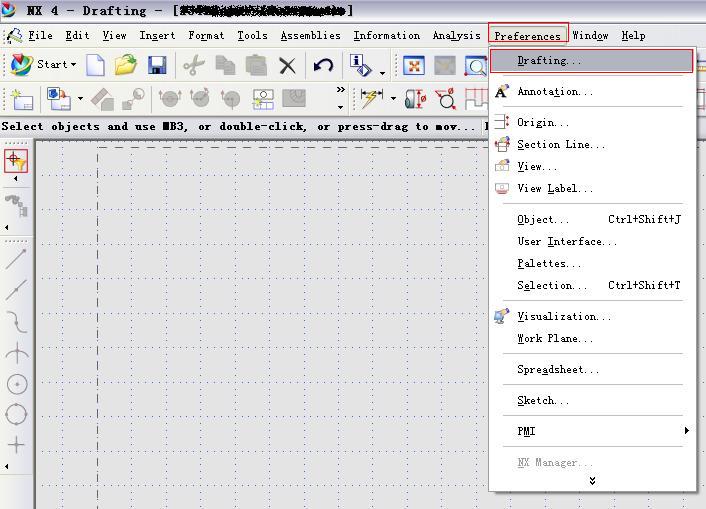Image resolution: width=706 pixels, height=509 pixels.
Task: Open the Information menu
Action: click(x=387, y=36)
